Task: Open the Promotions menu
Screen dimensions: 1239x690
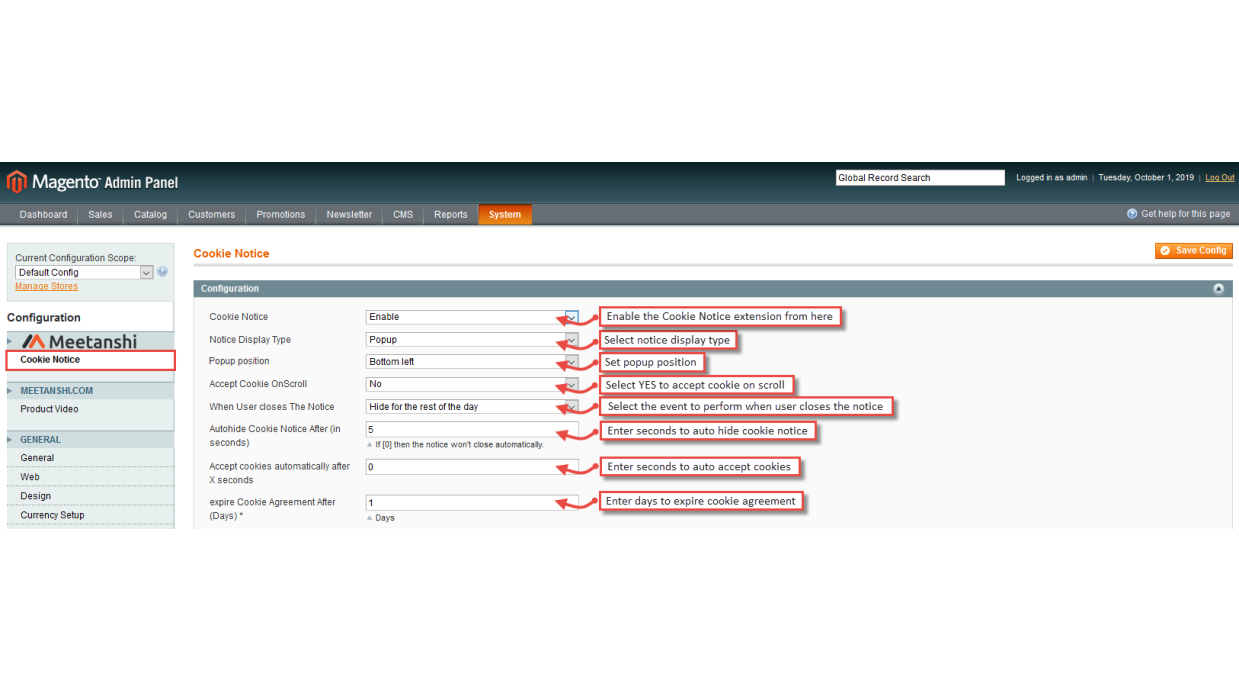Action: tap(280, 215)
